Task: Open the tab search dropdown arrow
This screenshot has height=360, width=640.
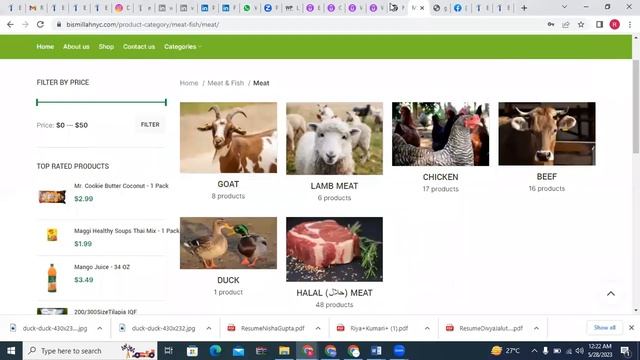Action: 564,7
